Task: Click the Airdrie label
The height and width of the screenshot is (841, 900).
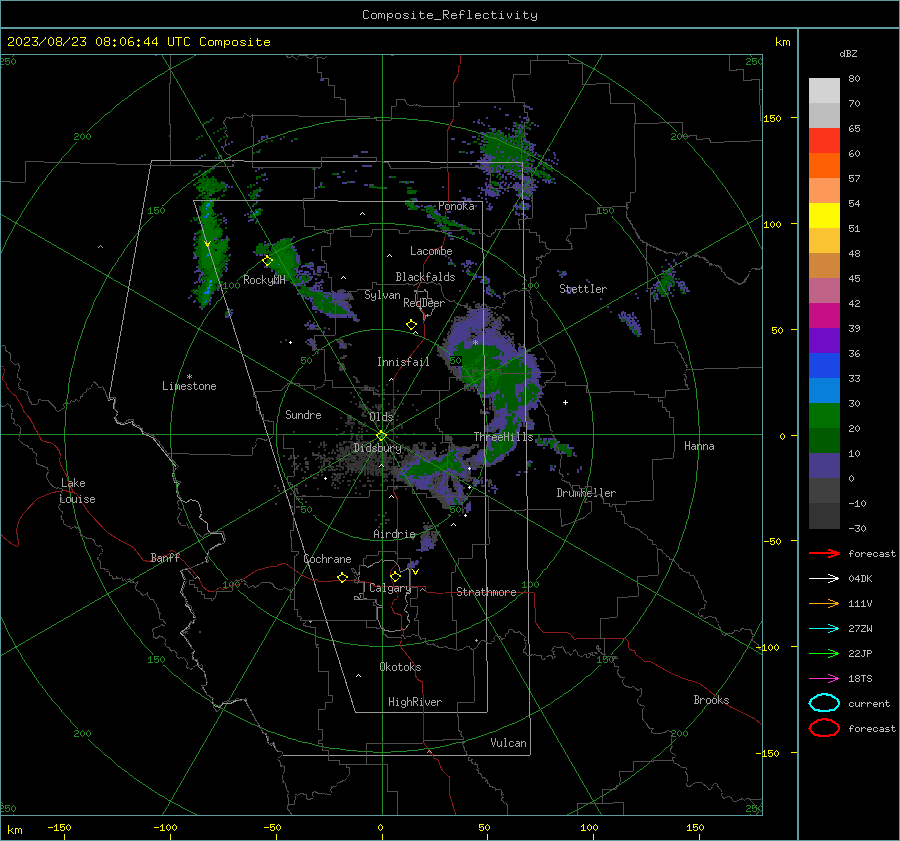Action: [x=394, y=534]
